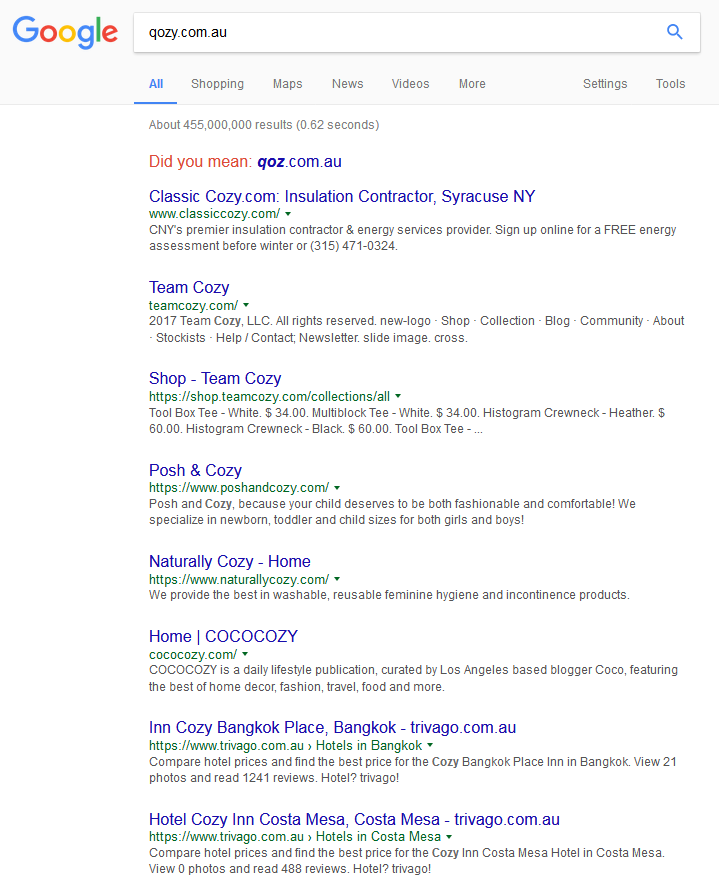
Task: Open the News tab
Action: coord(347,84)
